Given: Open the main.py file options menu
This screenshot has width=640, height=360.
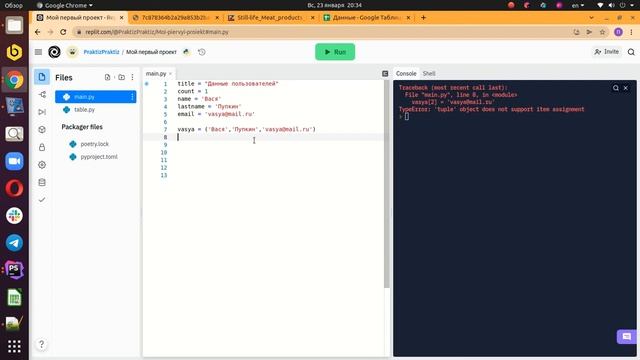Looking at the screenshot, I should 132,97.
